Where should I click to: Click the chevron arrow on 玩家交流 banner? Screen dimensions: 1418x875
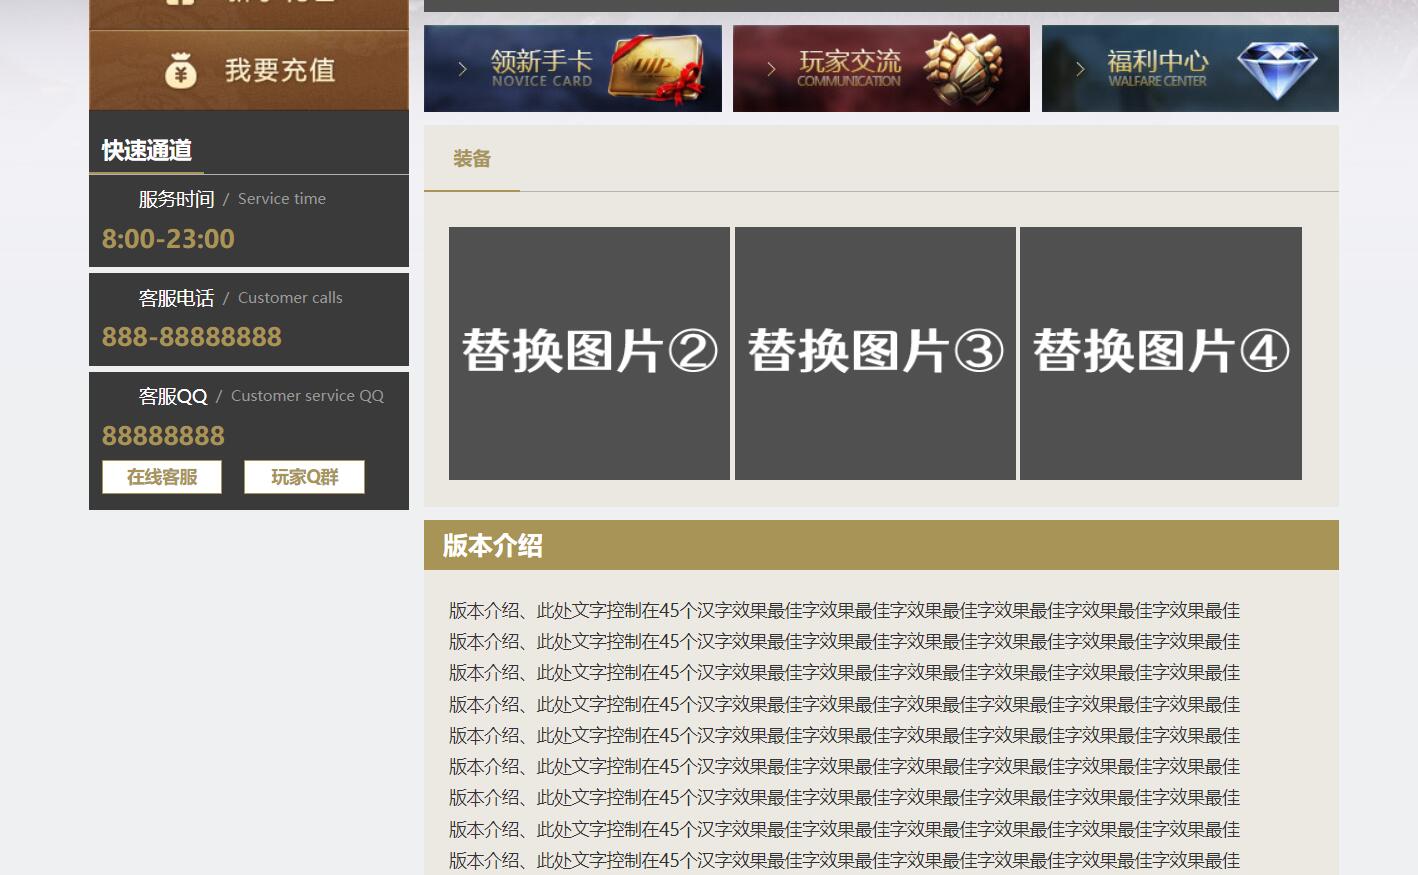(x=771, y=69)
